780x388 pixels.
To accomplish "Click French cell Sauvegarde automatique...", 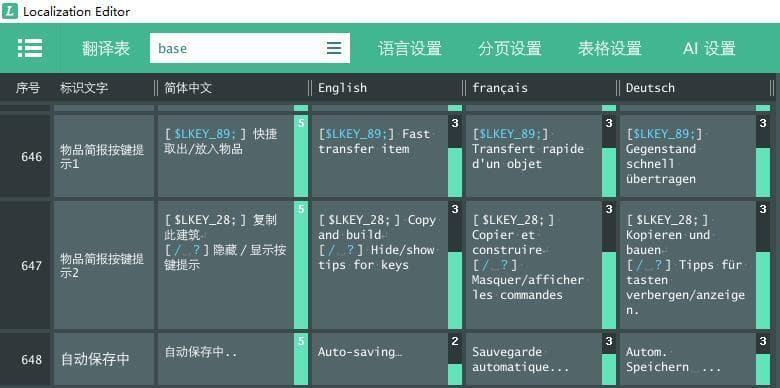I will [534, 359].
